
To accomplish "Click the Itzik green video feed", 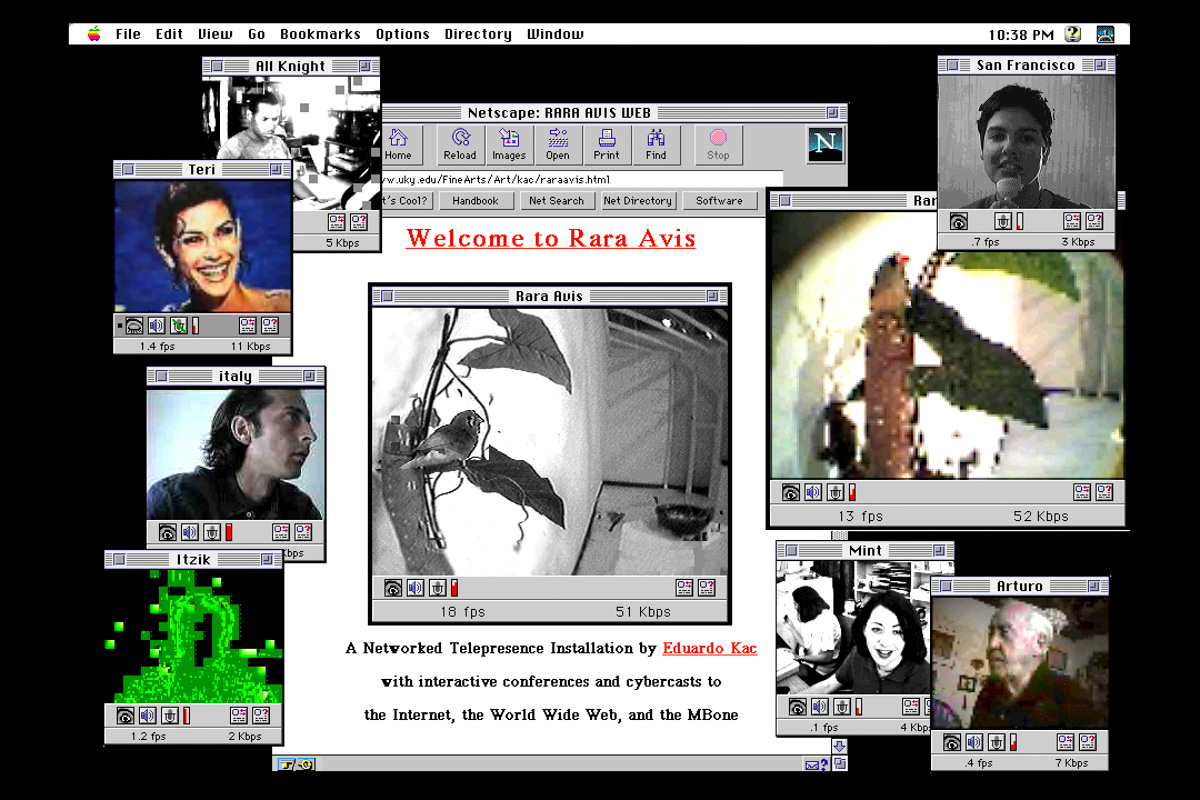I will click(x=194, y=636).
